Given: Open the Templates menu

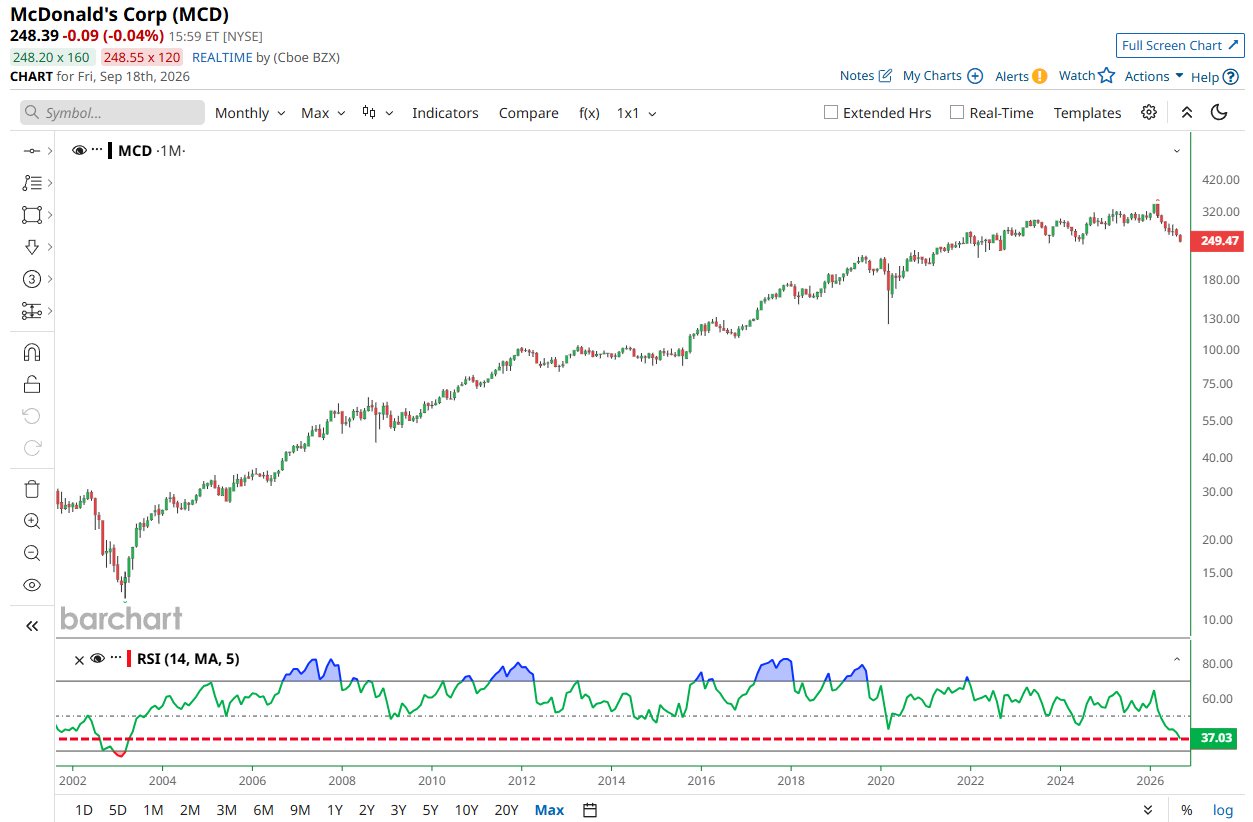Looking at the screenshot, I should pyautogui.click(x=1087, y=113).
